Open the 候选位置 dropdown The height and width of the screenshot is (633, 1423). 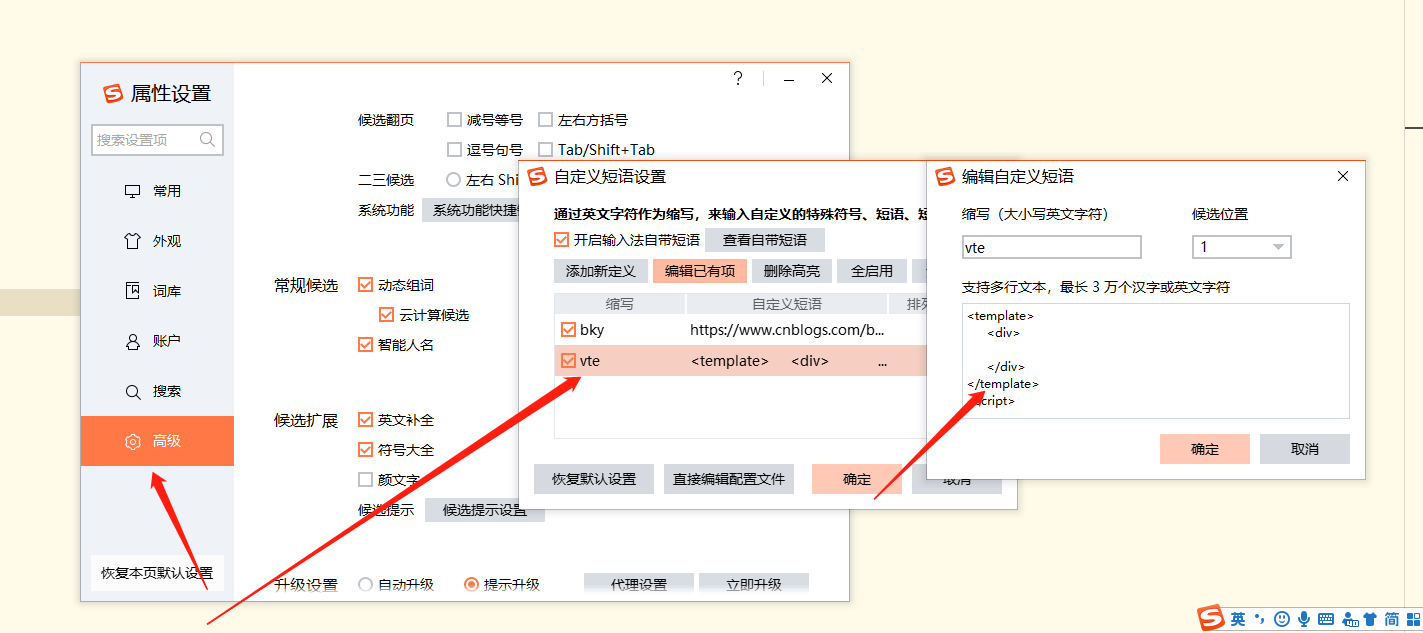pos(1241,247)
